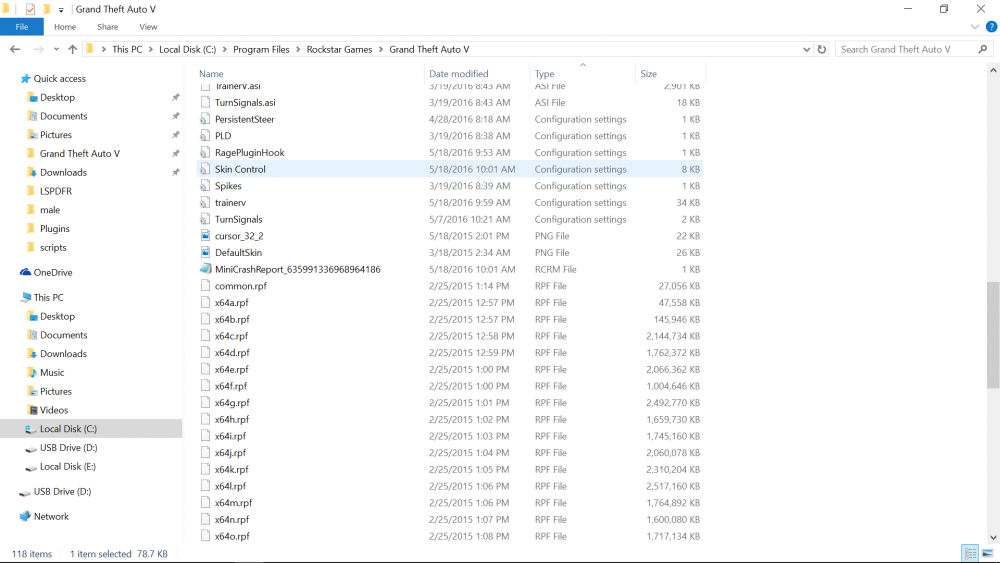1000x563 pixels.
Task: Select the cursor_32_2 PNG file icon
Action: coord(205,236)
